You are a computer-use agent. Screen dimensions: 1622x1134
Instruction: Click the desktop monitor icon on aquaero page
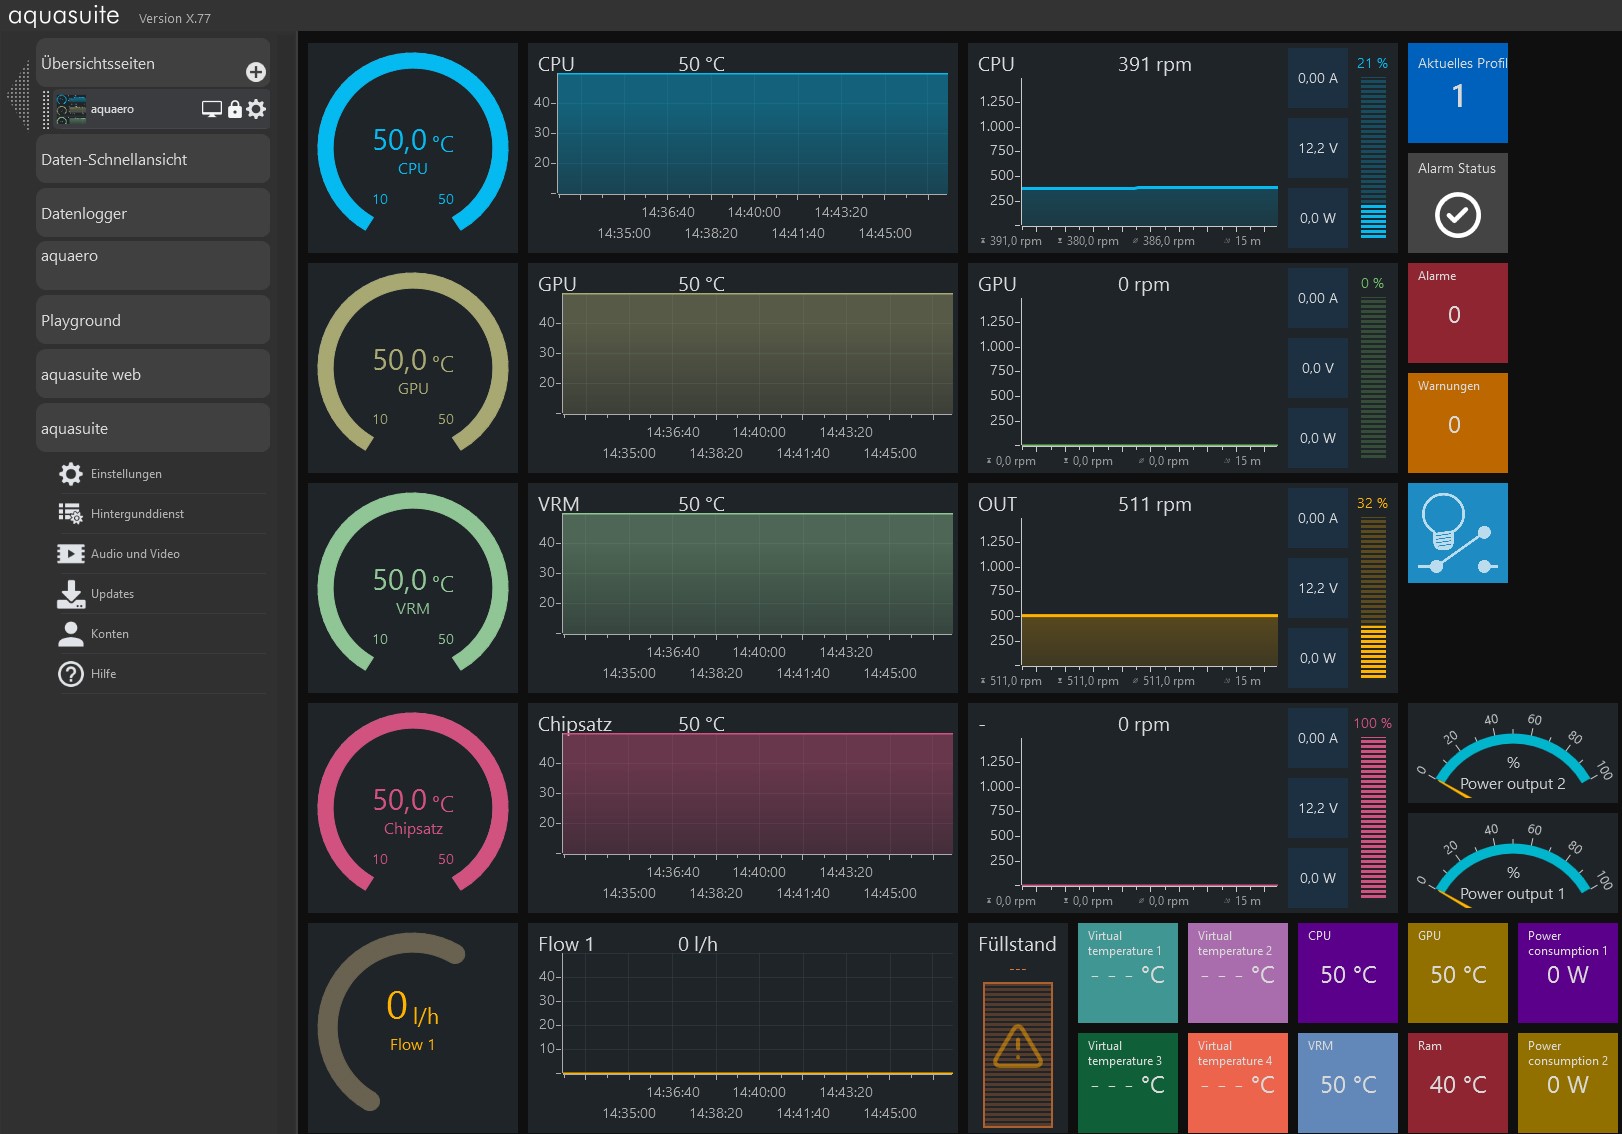[x=211, y=109]
